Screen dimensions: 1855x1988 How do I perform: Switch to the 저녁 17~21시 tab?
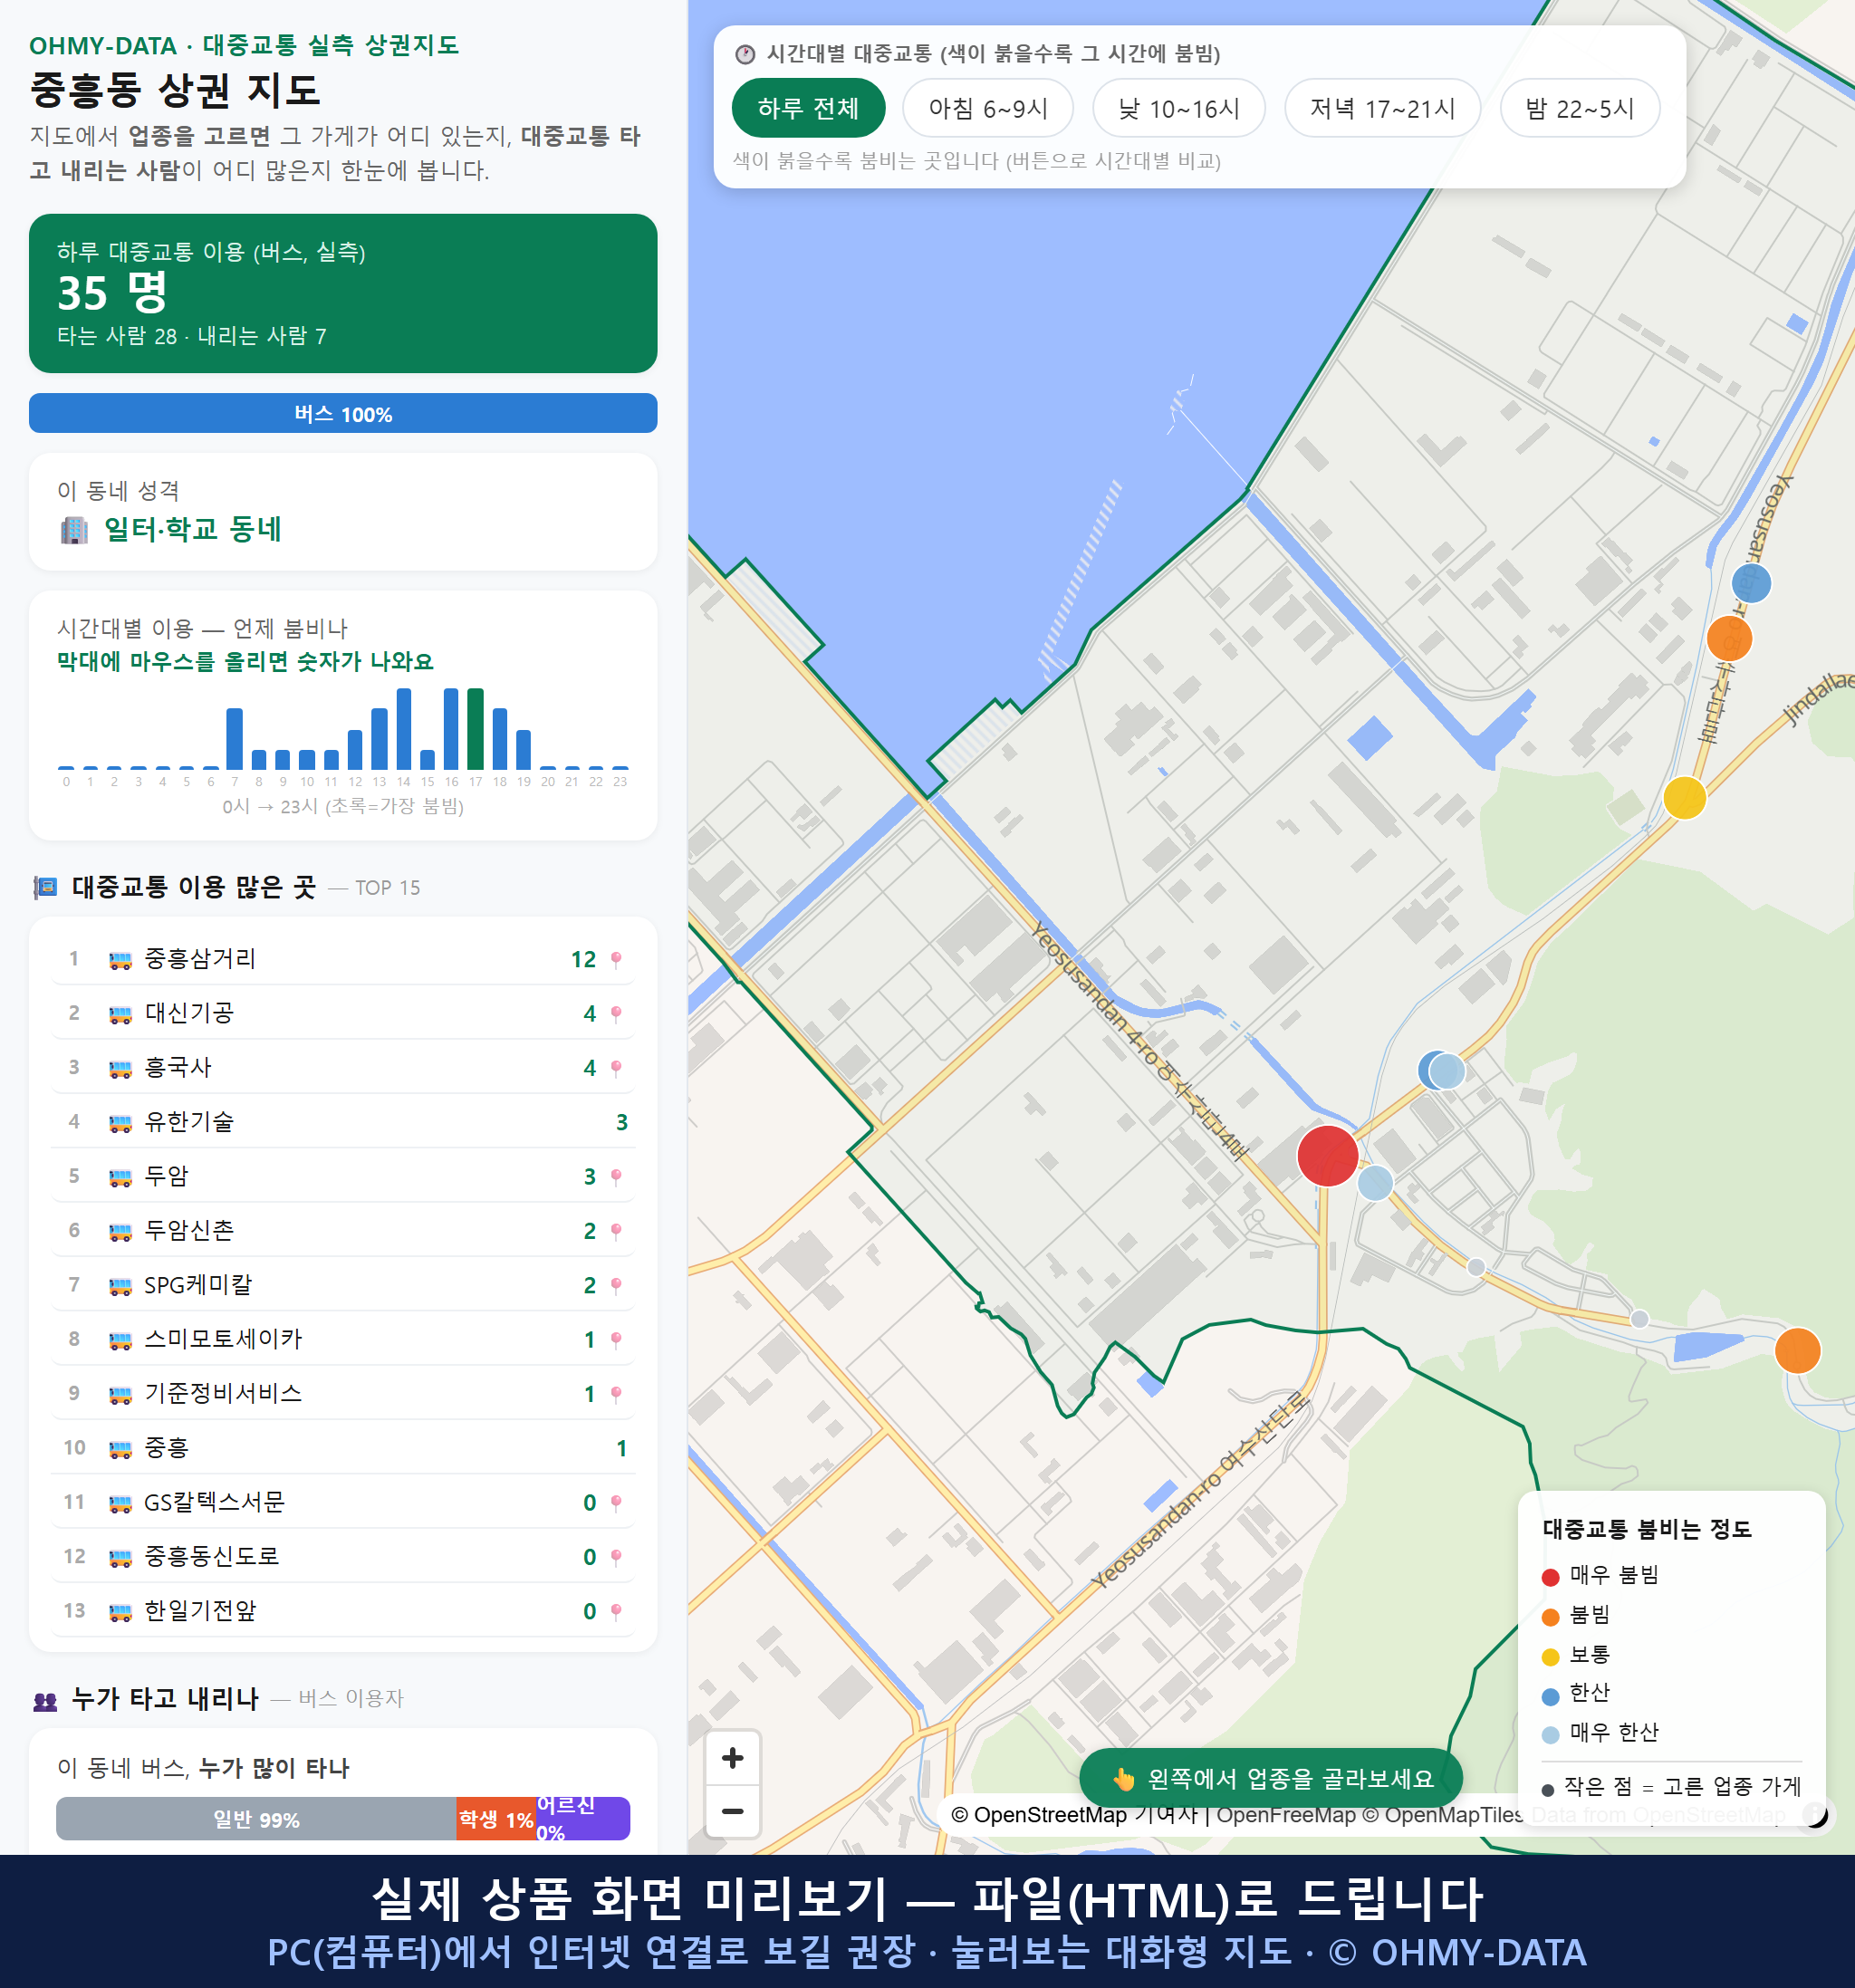click(1381, 108)
